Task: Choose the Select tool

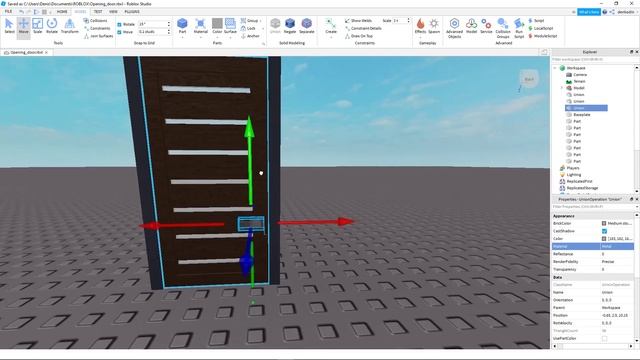Action: point(9,27)
